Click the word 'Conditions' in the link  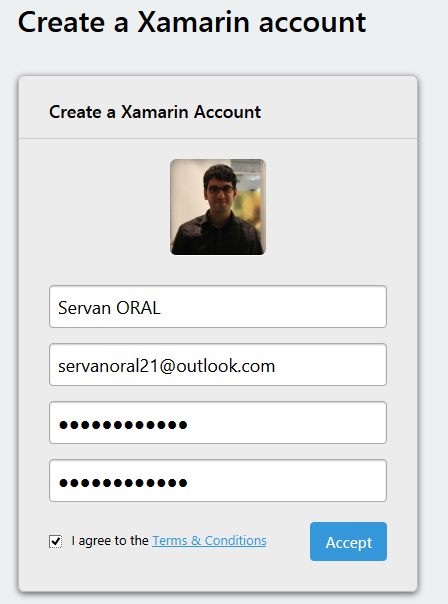[235, 541]
